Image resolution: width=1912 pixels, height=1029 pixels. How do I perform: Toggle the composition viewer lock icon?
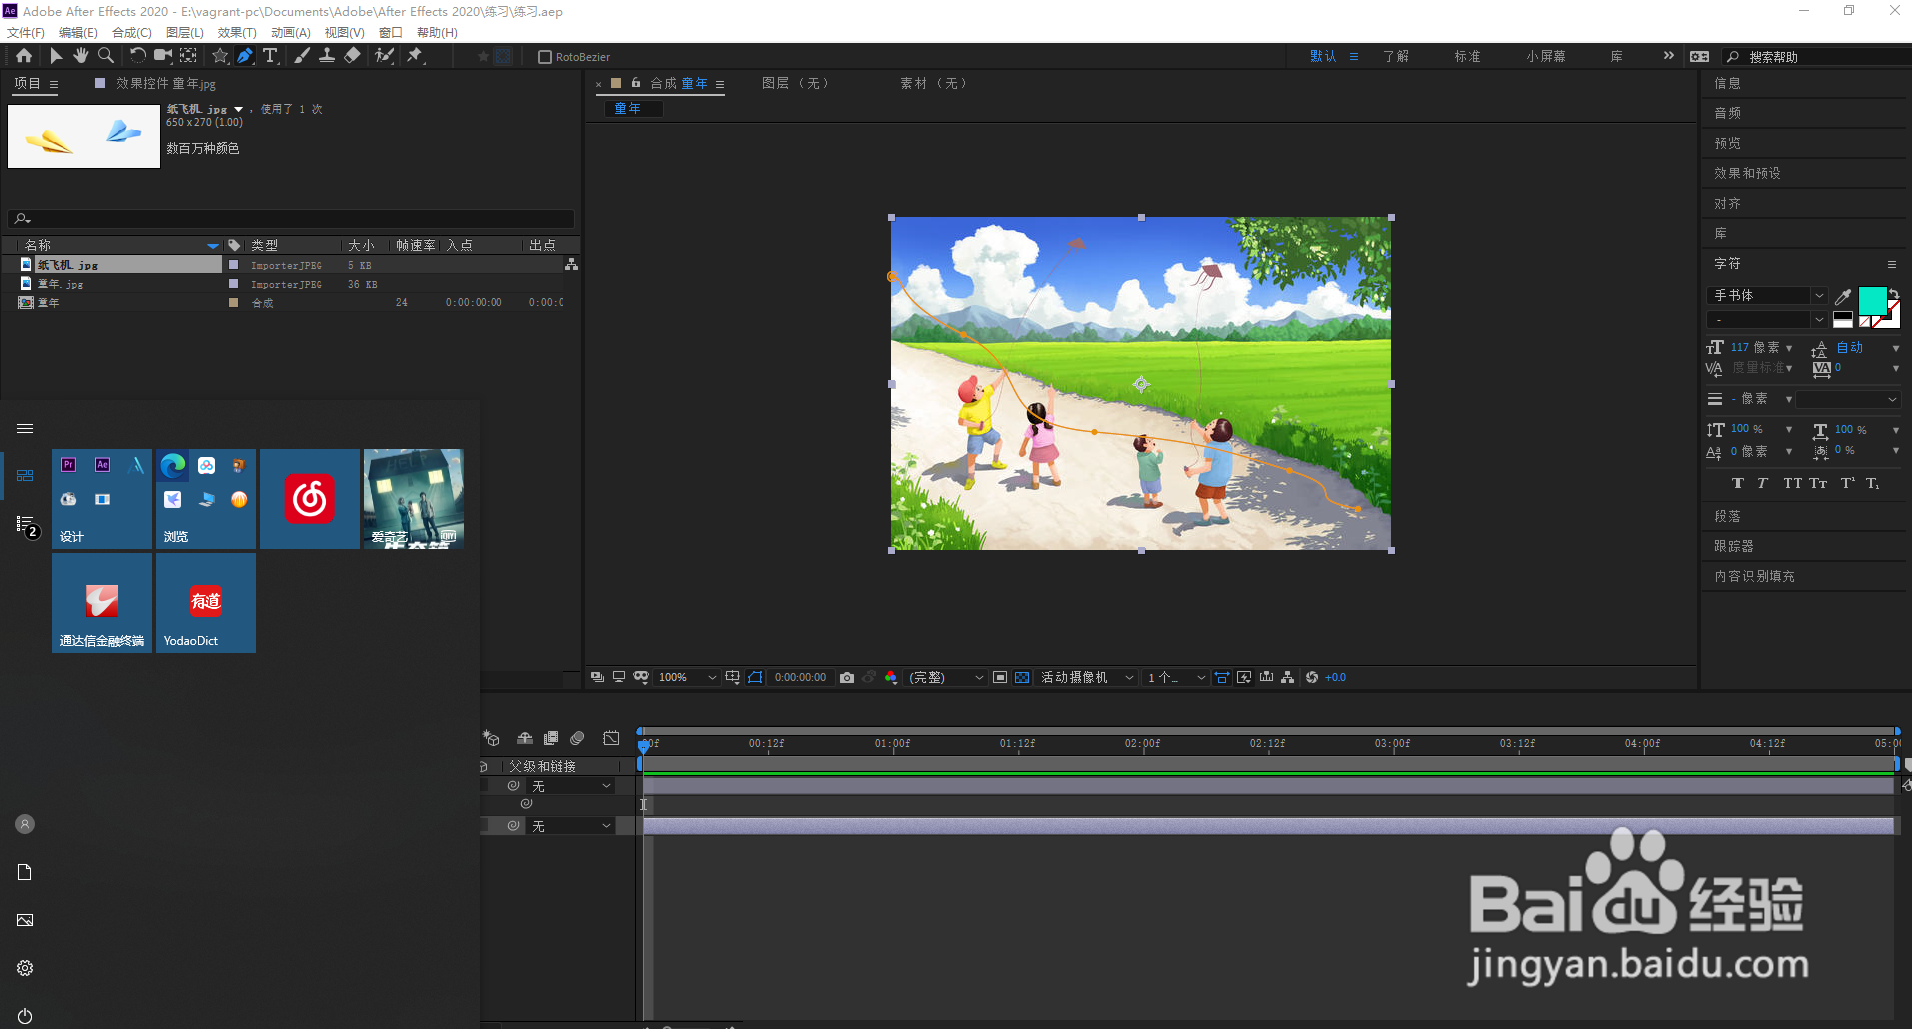pyautogui.click(x=636, y=83)
